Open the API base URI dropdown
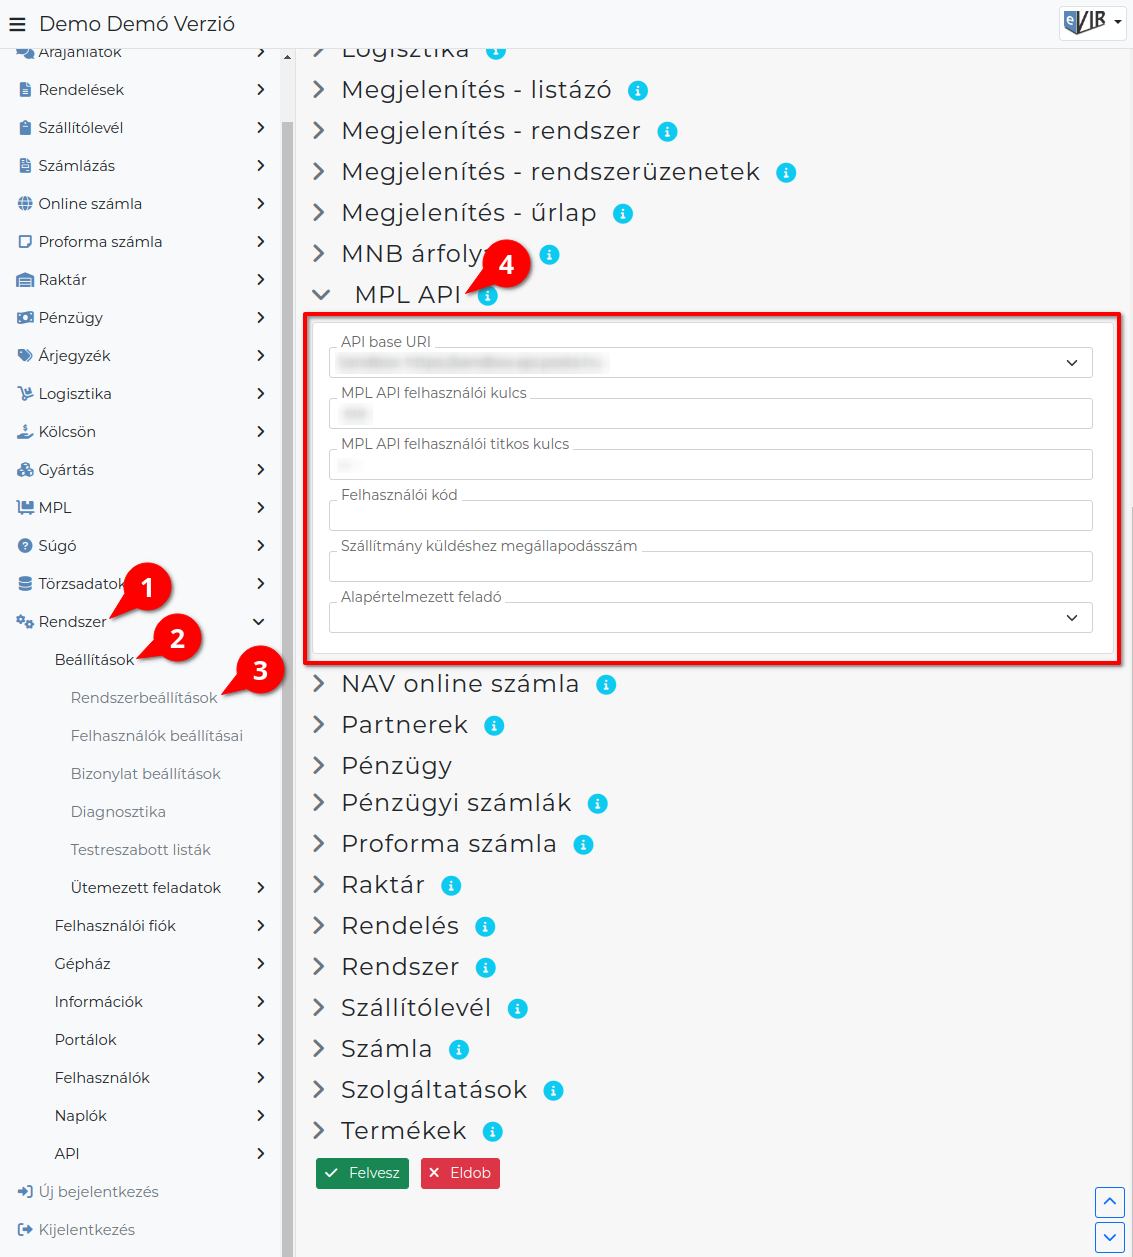Viewport: 1133px width, 1257px height. coord(710,362)
